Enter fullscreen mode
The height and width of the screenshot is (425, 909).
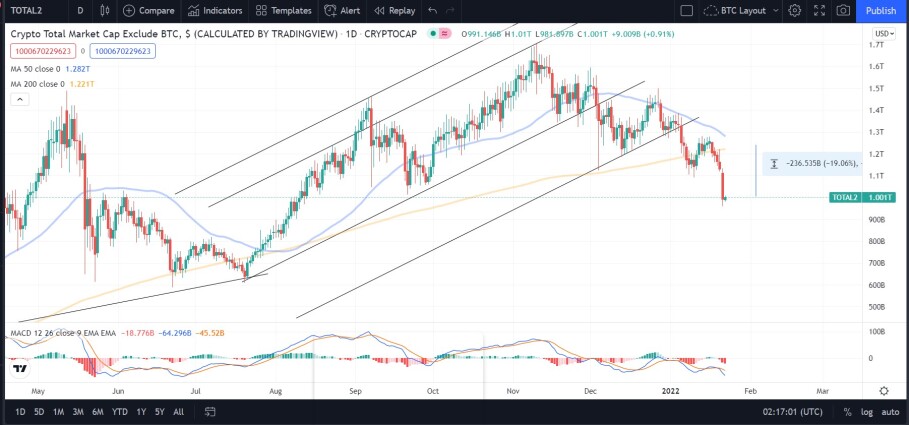(x=819, y=10)
